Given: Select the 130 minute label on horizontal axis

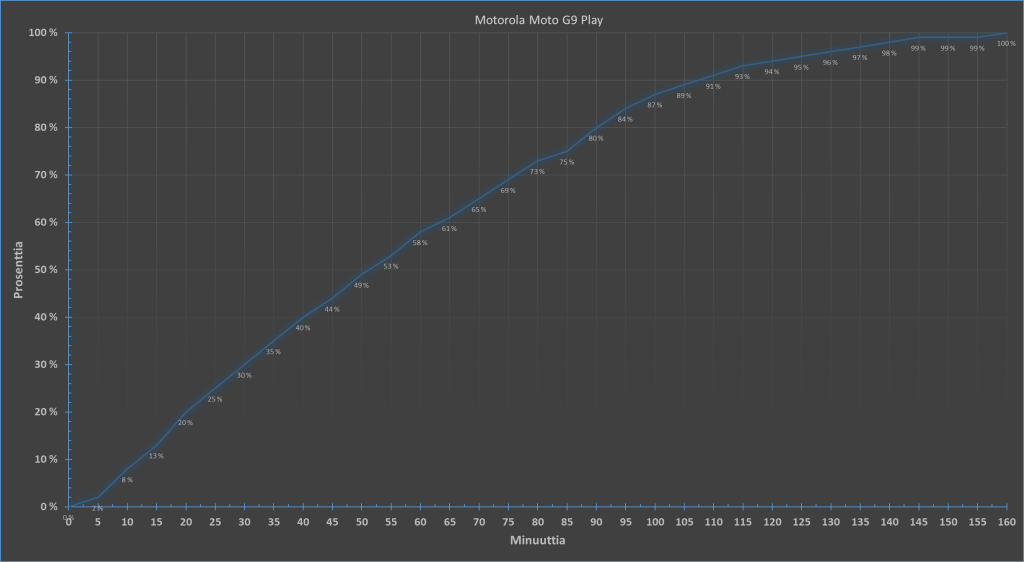Looking at the screenshot, I should click(830, 522).
